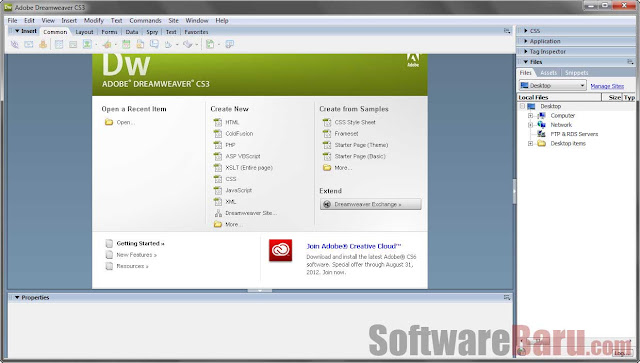Image resolution: width=640 pixels, height=363 pixels.
Task: Insert a Comment
Action: pos(154,45)
